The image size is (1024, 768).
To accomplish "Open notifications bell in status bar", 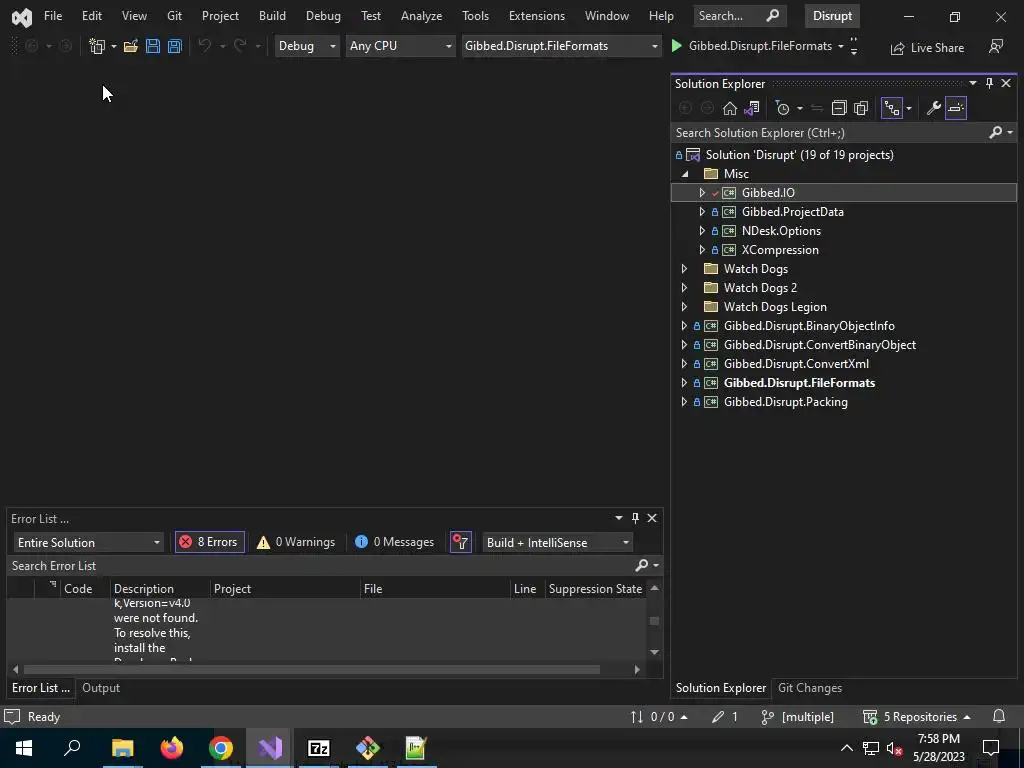I will click(999, 716).
